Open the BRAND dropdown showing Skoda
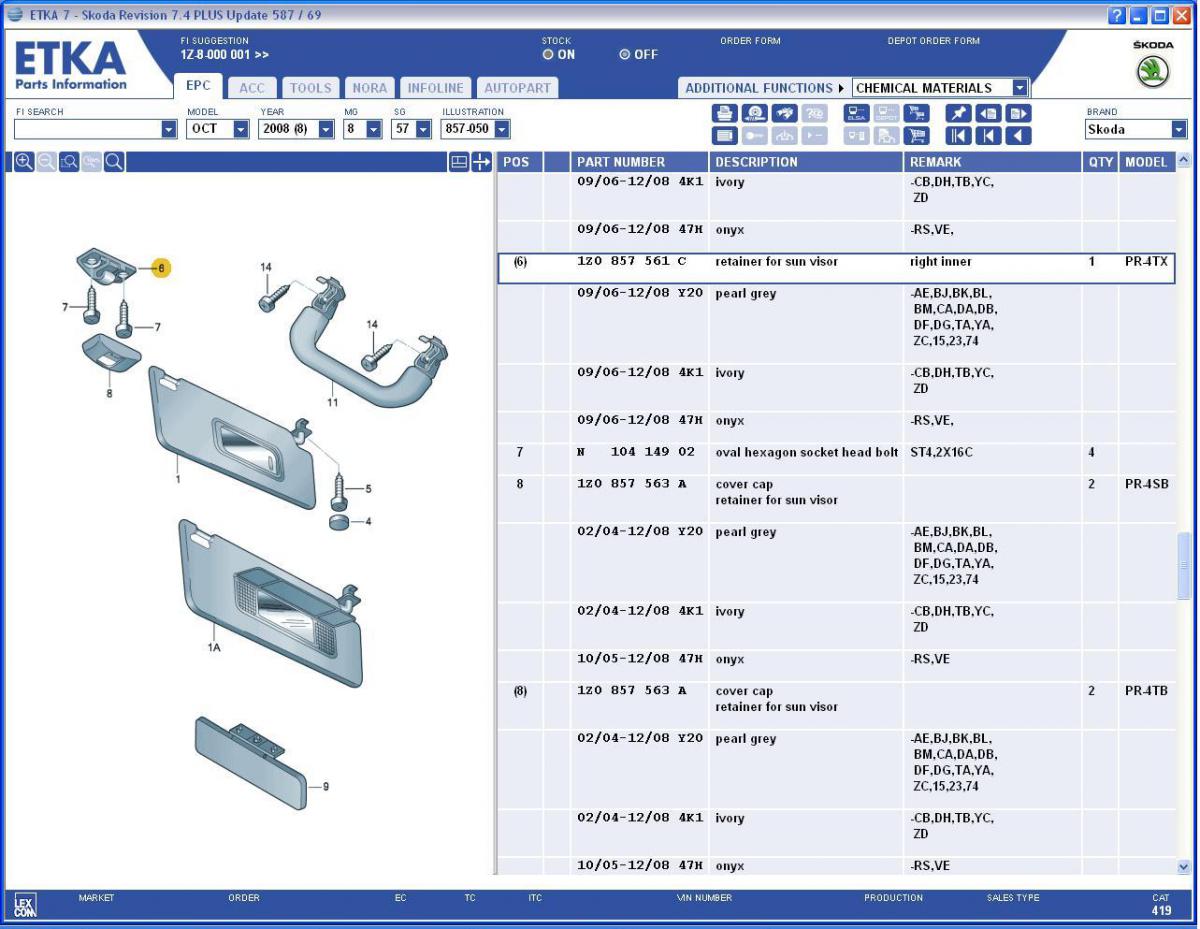The image size is (1200, 929). point(1178,129)
